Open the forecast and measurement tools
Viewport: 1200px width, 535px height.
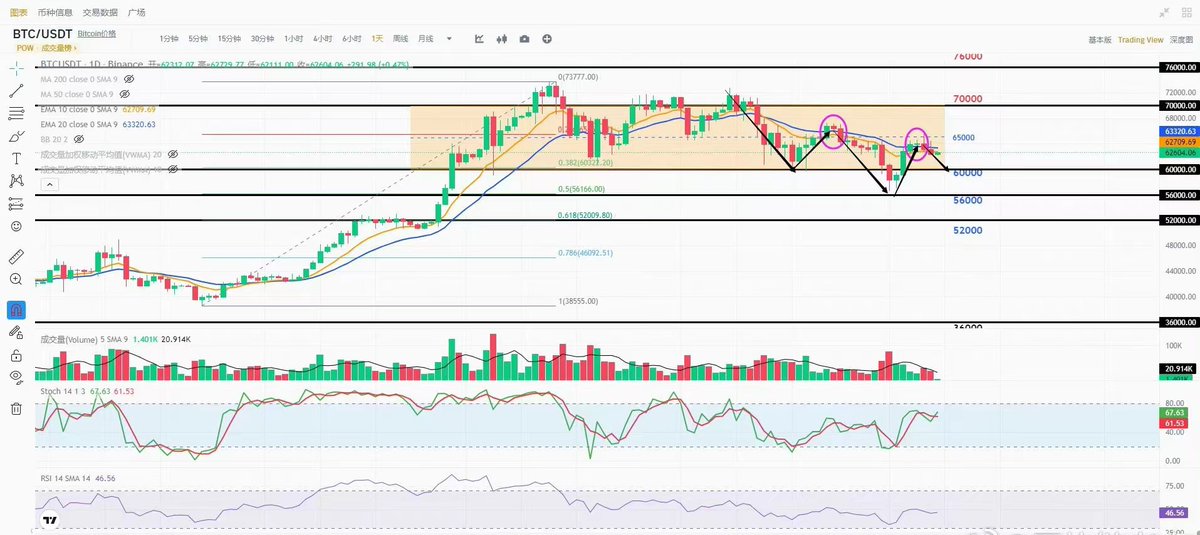tap(16, 204)
